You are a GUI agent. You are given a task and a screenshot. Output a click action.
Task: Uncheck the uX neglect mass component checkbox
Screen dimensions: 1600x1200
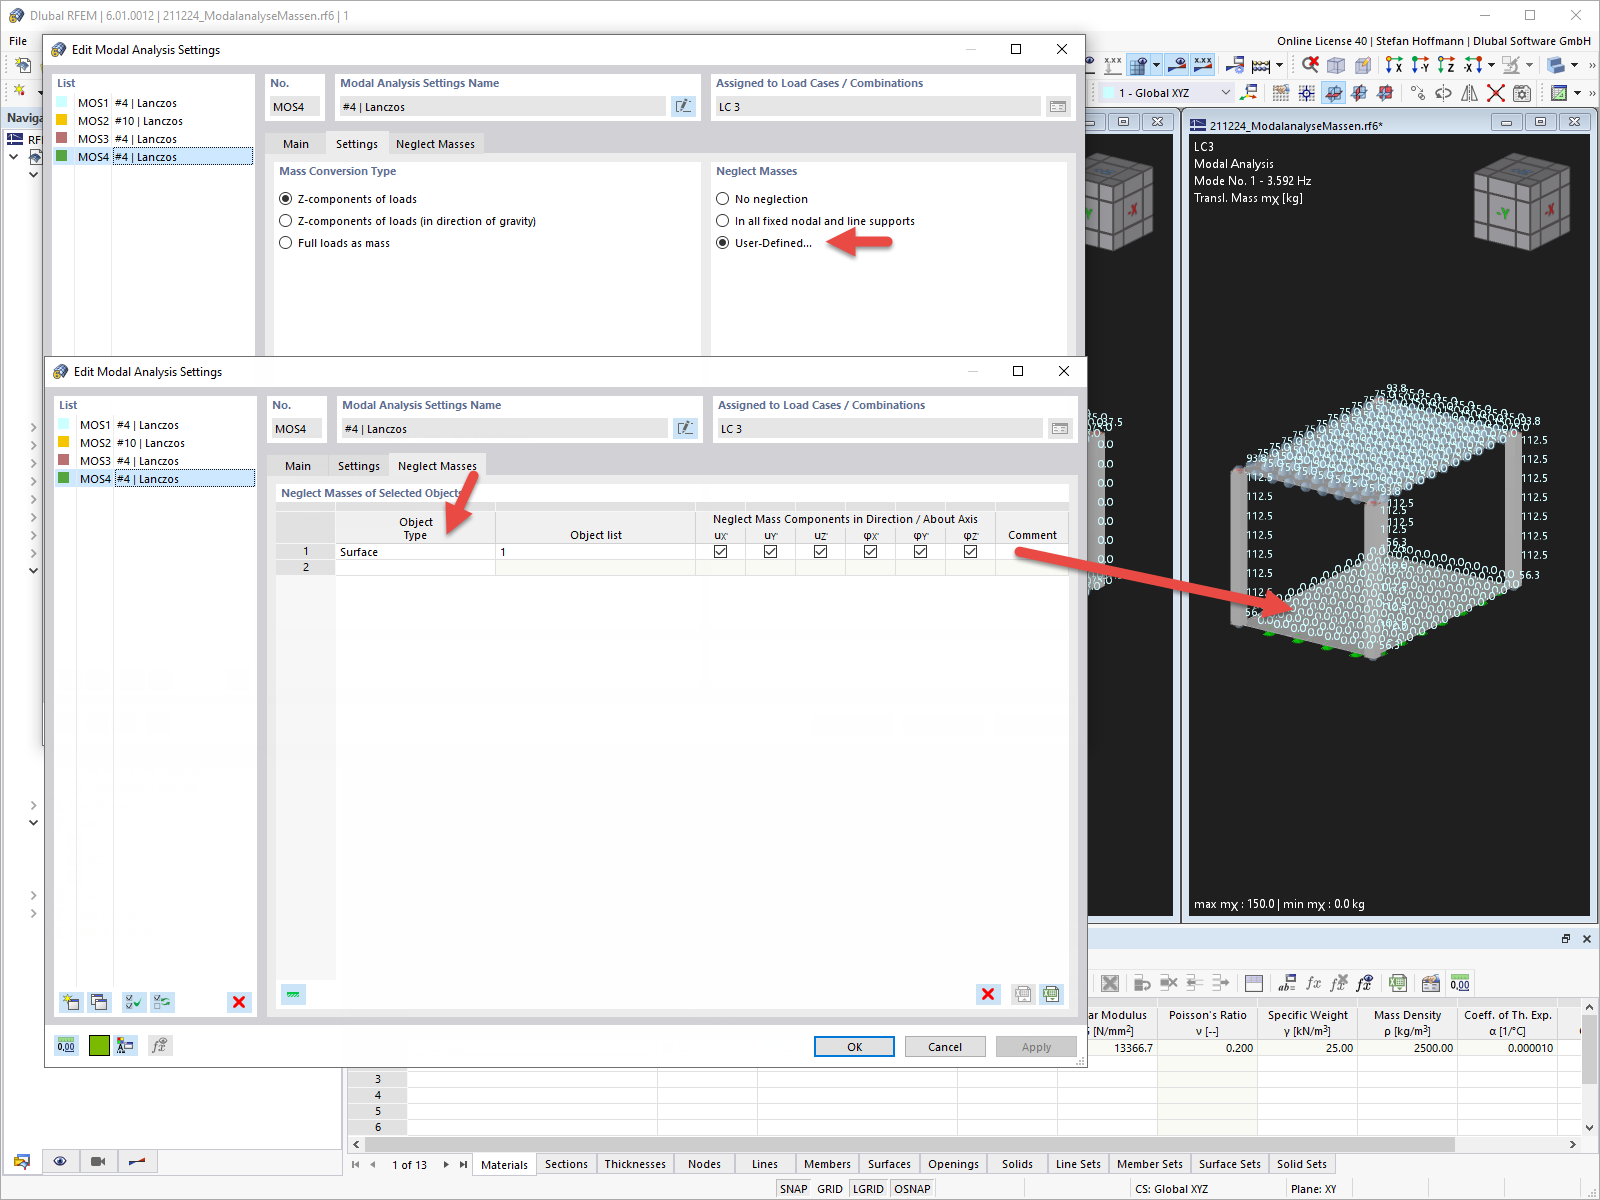(x=721, y=551)
